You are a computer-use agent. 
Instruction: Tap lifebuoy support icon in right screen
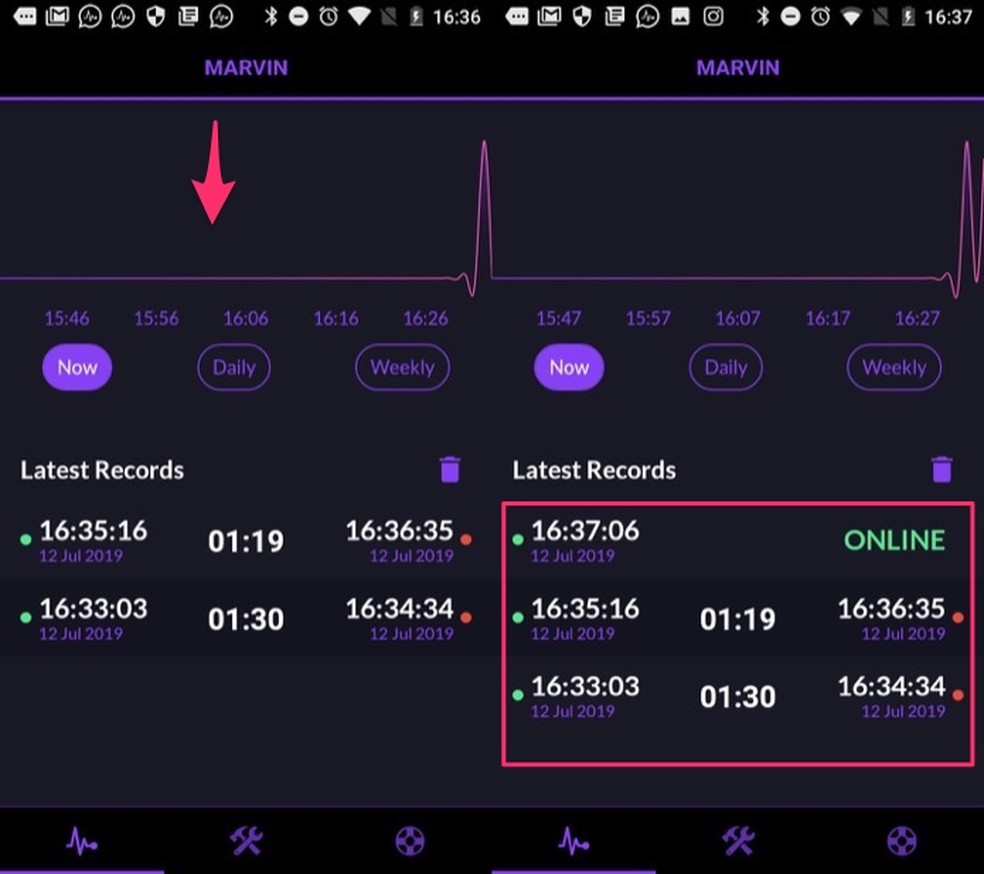point(902,841)
